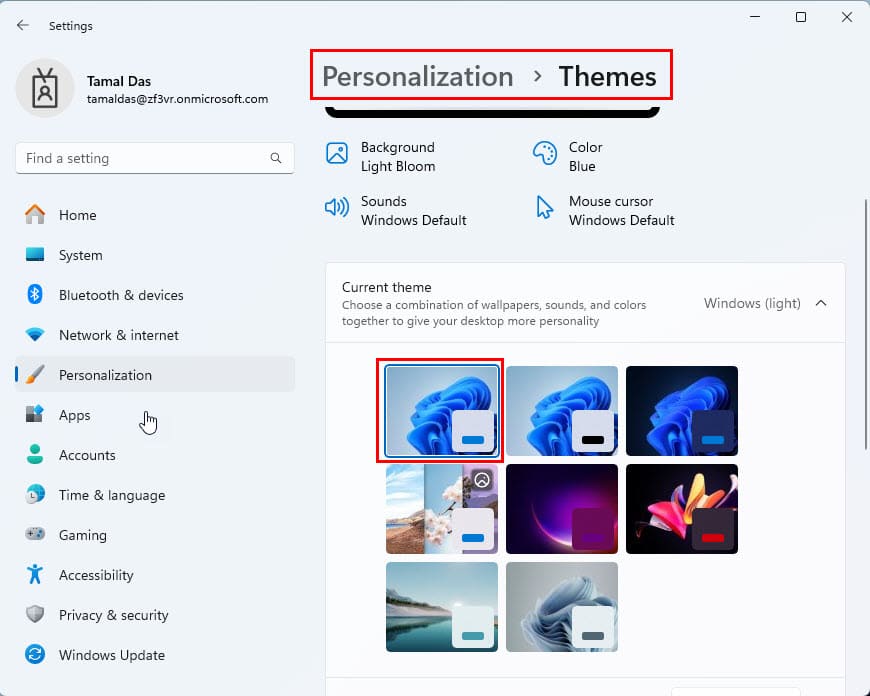Focus the Find a setting search box

155,158
